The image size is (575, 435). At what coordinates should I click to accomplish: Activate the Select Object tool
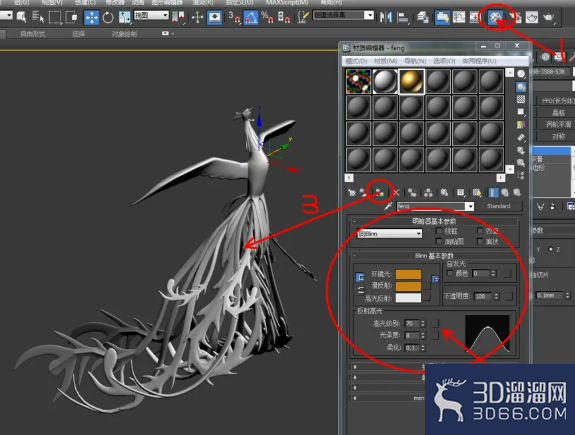[21, 17]
